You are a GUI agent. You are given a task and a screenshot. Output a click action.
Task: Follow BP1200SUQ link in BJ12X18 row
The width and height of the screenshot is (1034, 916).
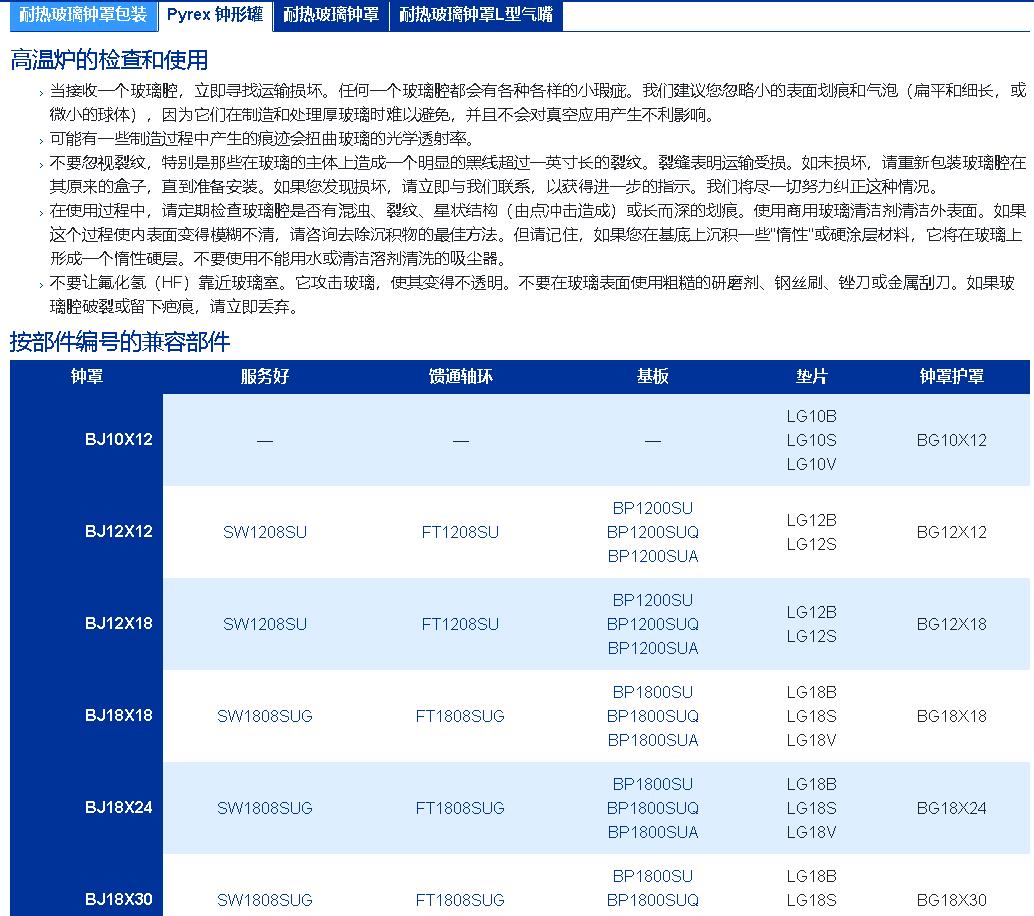(653, 625)
